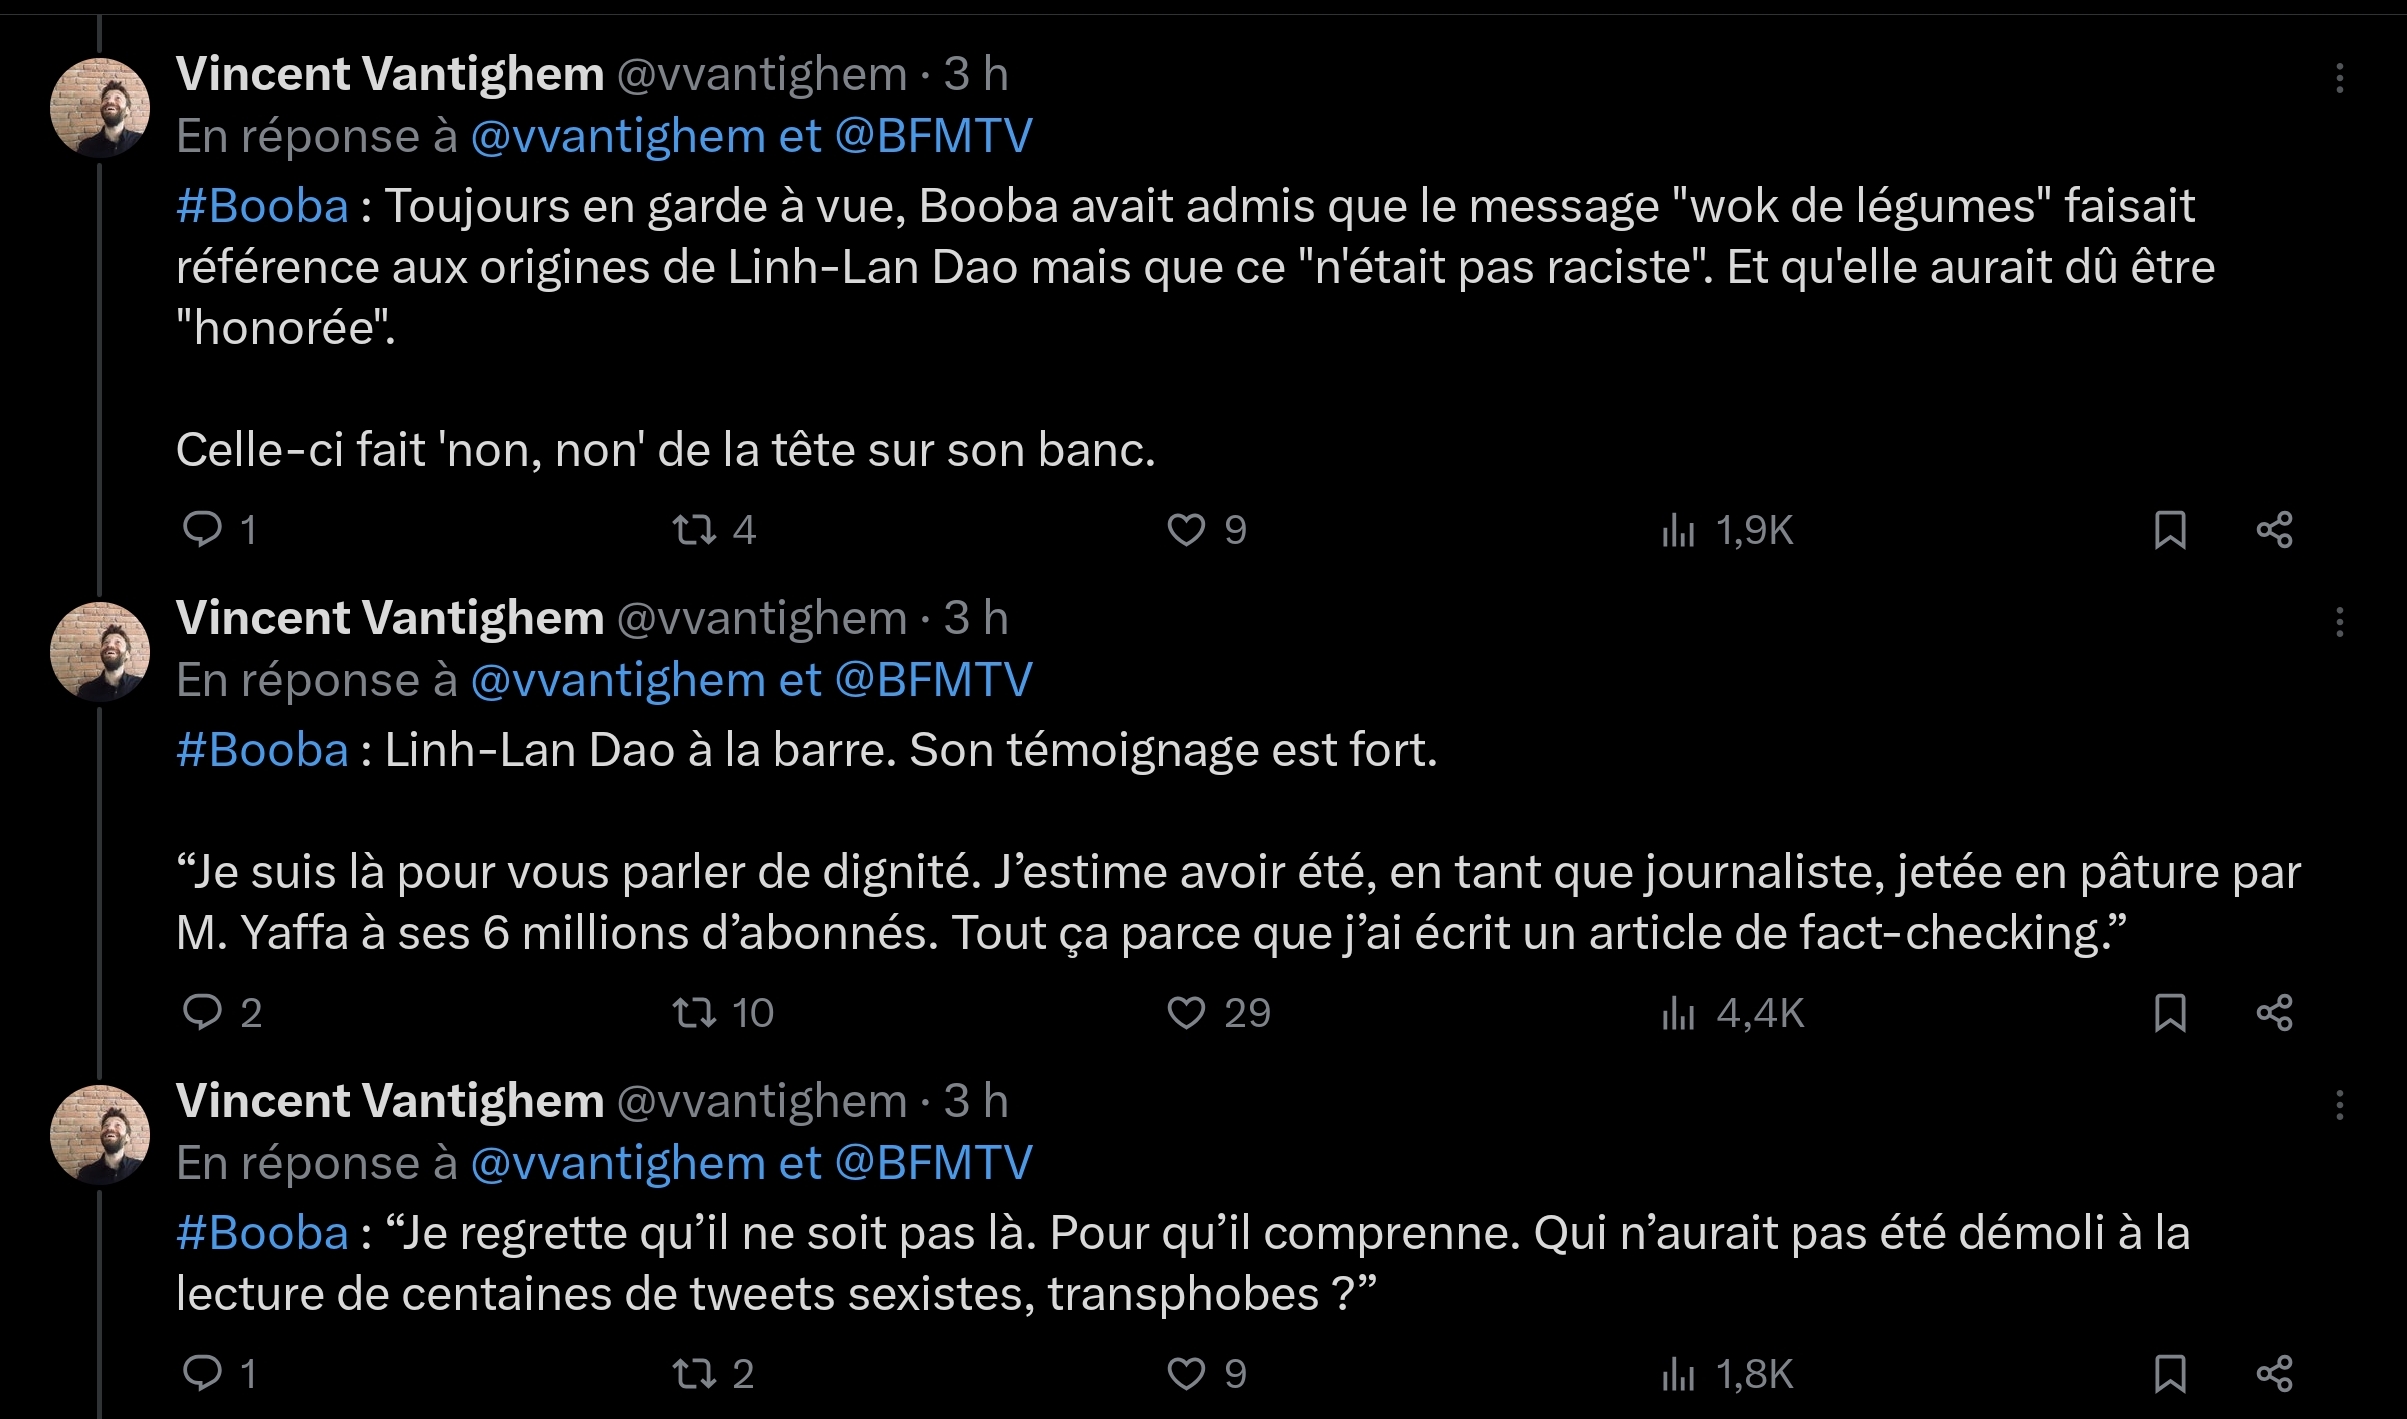The height and width of the screenshot is (1419, 2407).
Task: Bookmark the "témoignage est fort" tweet
Action: pos(2169,1012)
